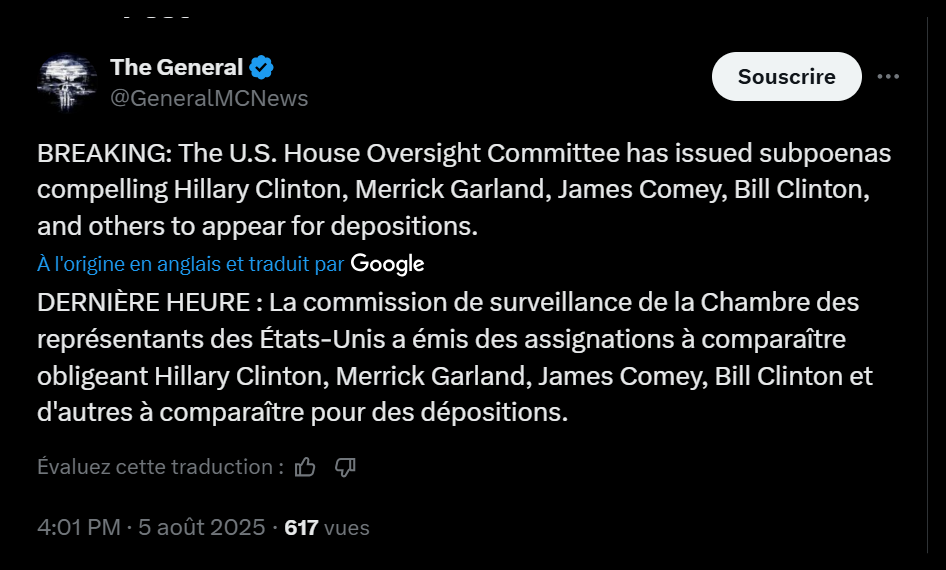The height and width of the screenshot is (570, 946).
Task: Click the date 5 août 2025
Action: click(200, 527)
